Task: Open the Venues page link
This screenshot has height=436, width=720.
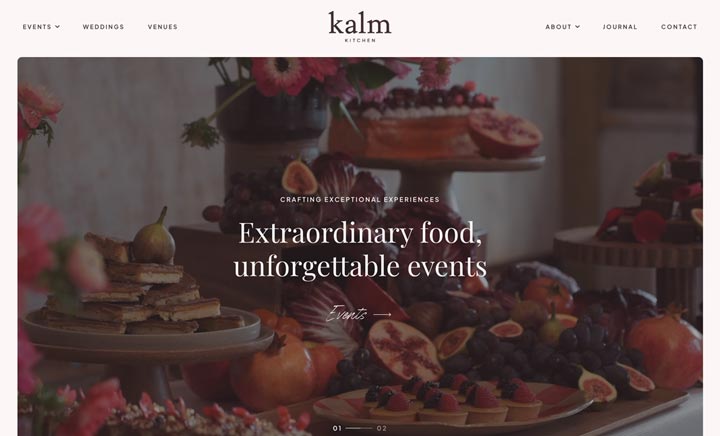Action: point(163,27)
